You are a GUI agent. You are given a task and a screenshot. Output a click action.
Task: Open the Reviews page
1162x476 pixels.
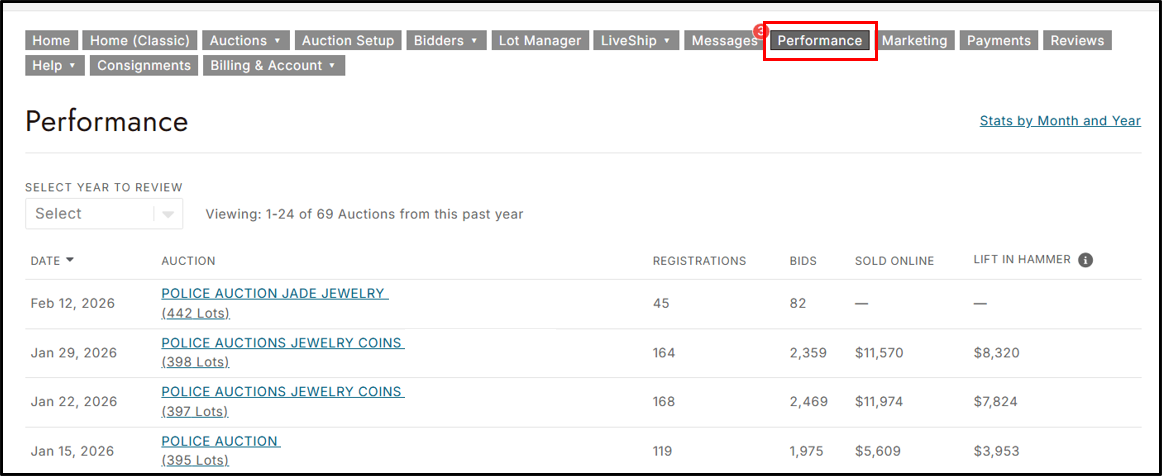1078,41
